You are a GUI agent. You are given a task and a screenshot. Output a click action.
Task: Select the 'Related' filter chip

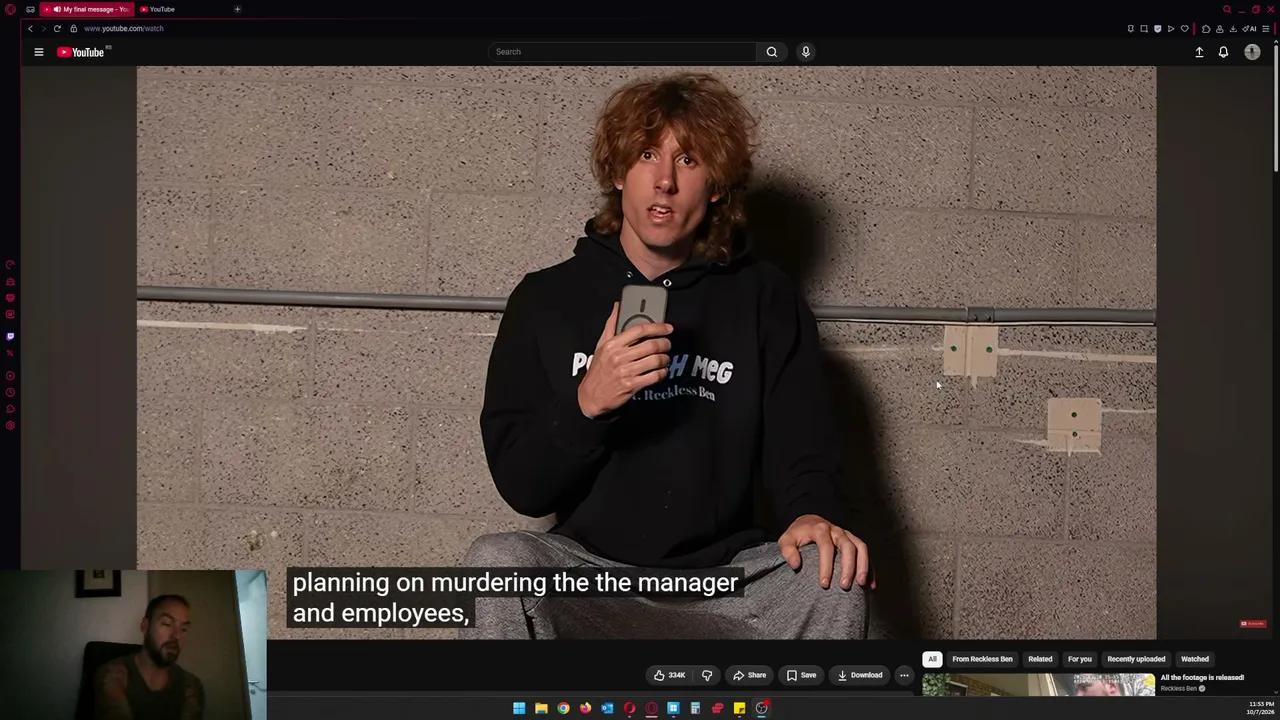point(1040,659)
